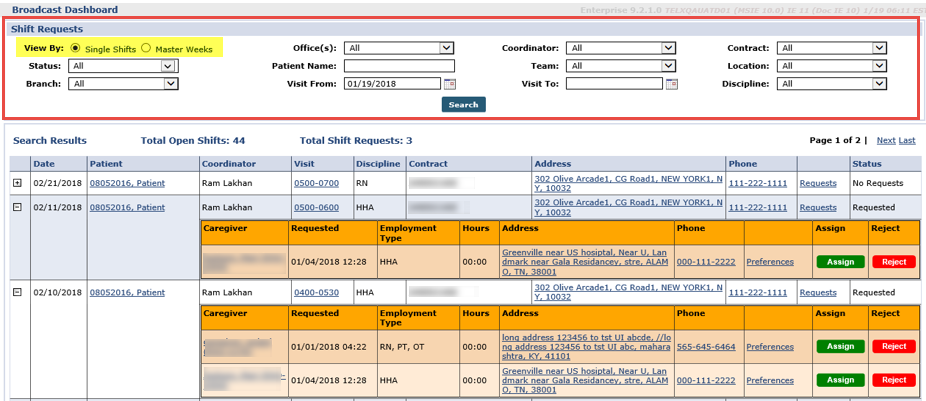Open the 0500-0700 visit link

click(316, 183)
